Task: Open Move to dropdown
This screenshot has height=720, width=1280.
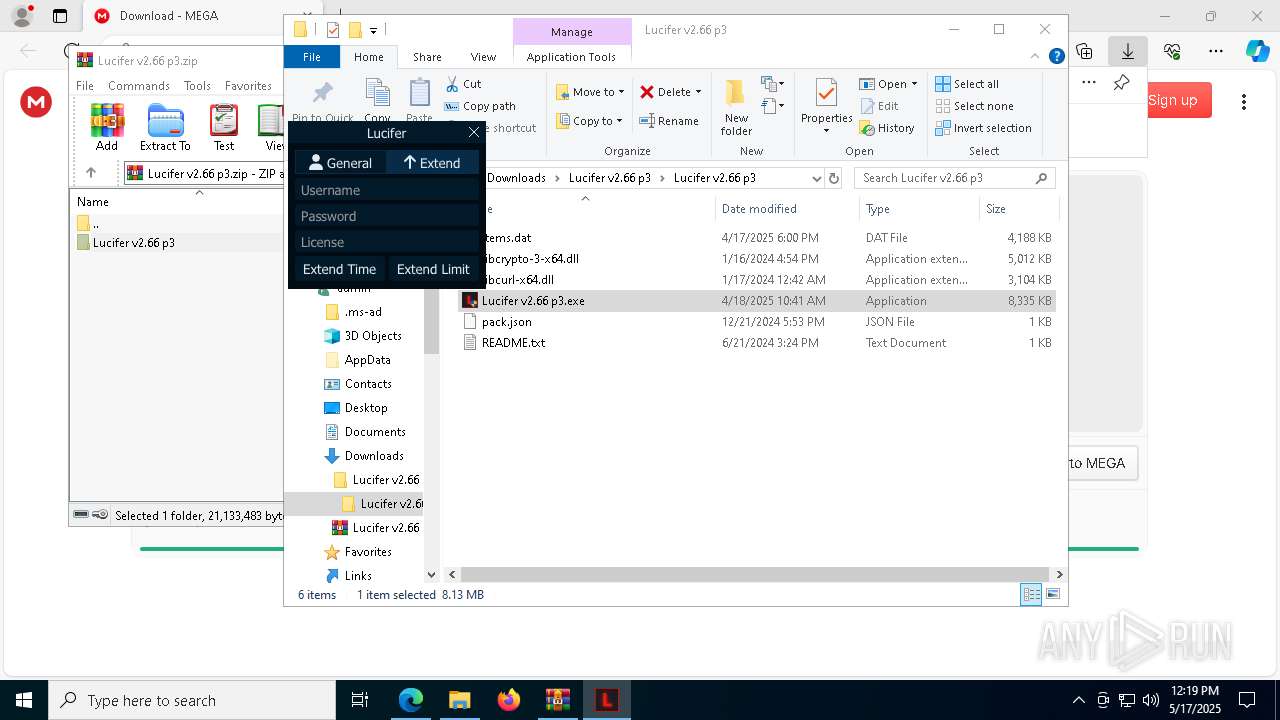Action: [x=590, y=92]
